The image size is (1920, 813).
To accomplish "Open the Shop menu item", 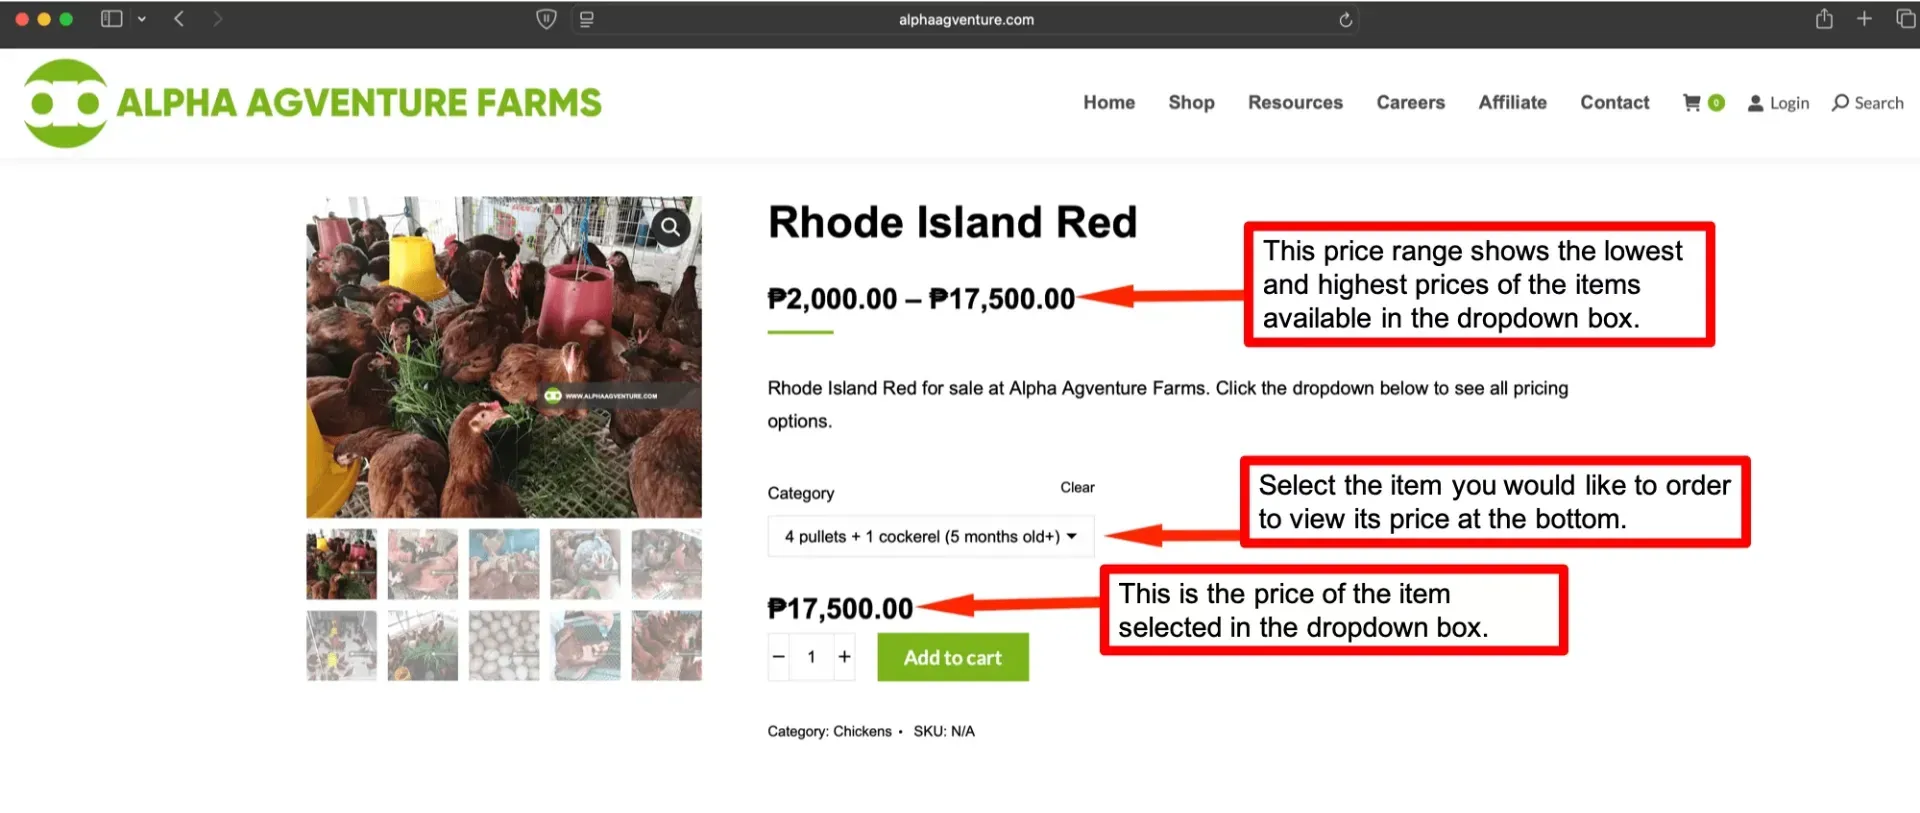I will (x=1191, y=103).
